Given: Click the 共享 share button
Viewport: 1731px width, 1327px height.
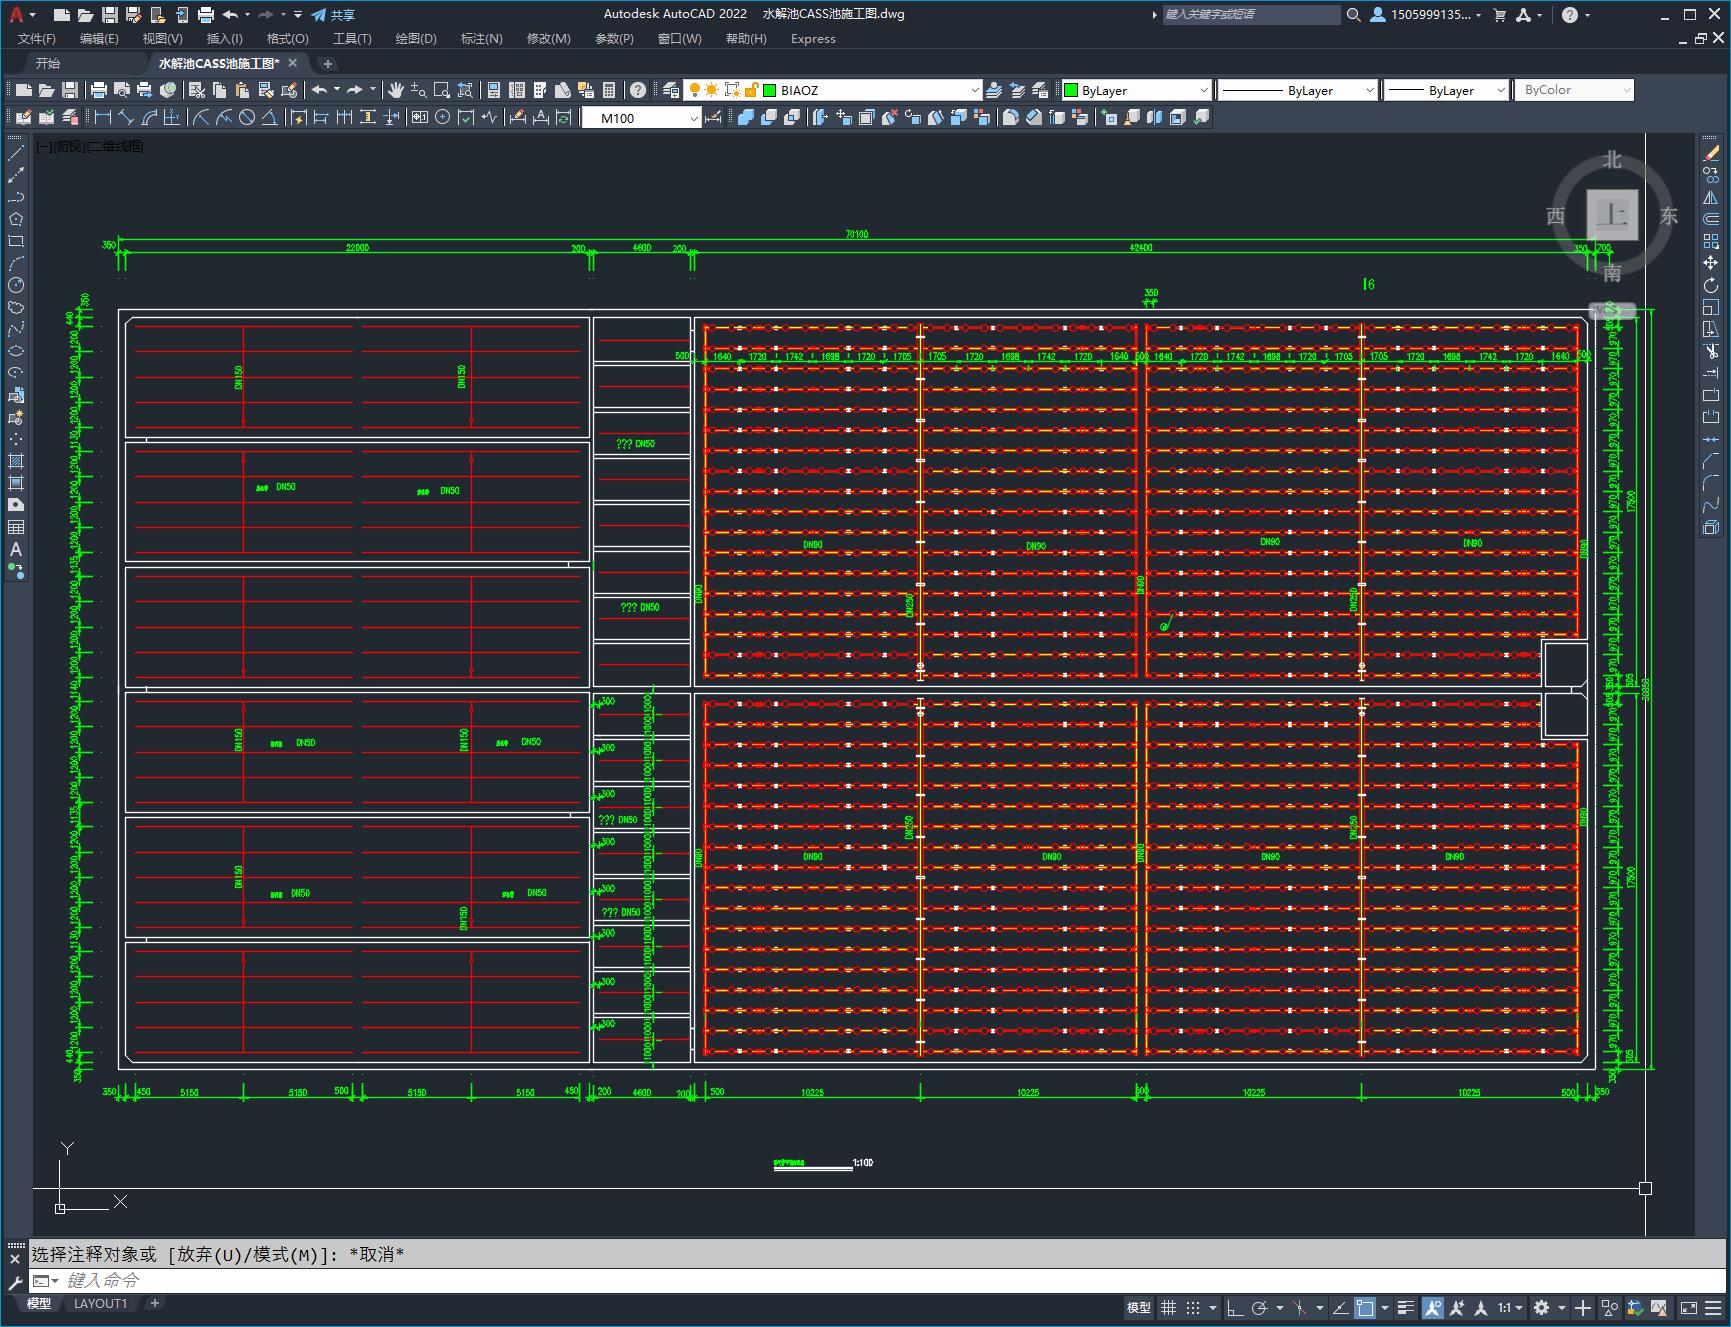Looking at the screenshot, I should tap(333, 15).
